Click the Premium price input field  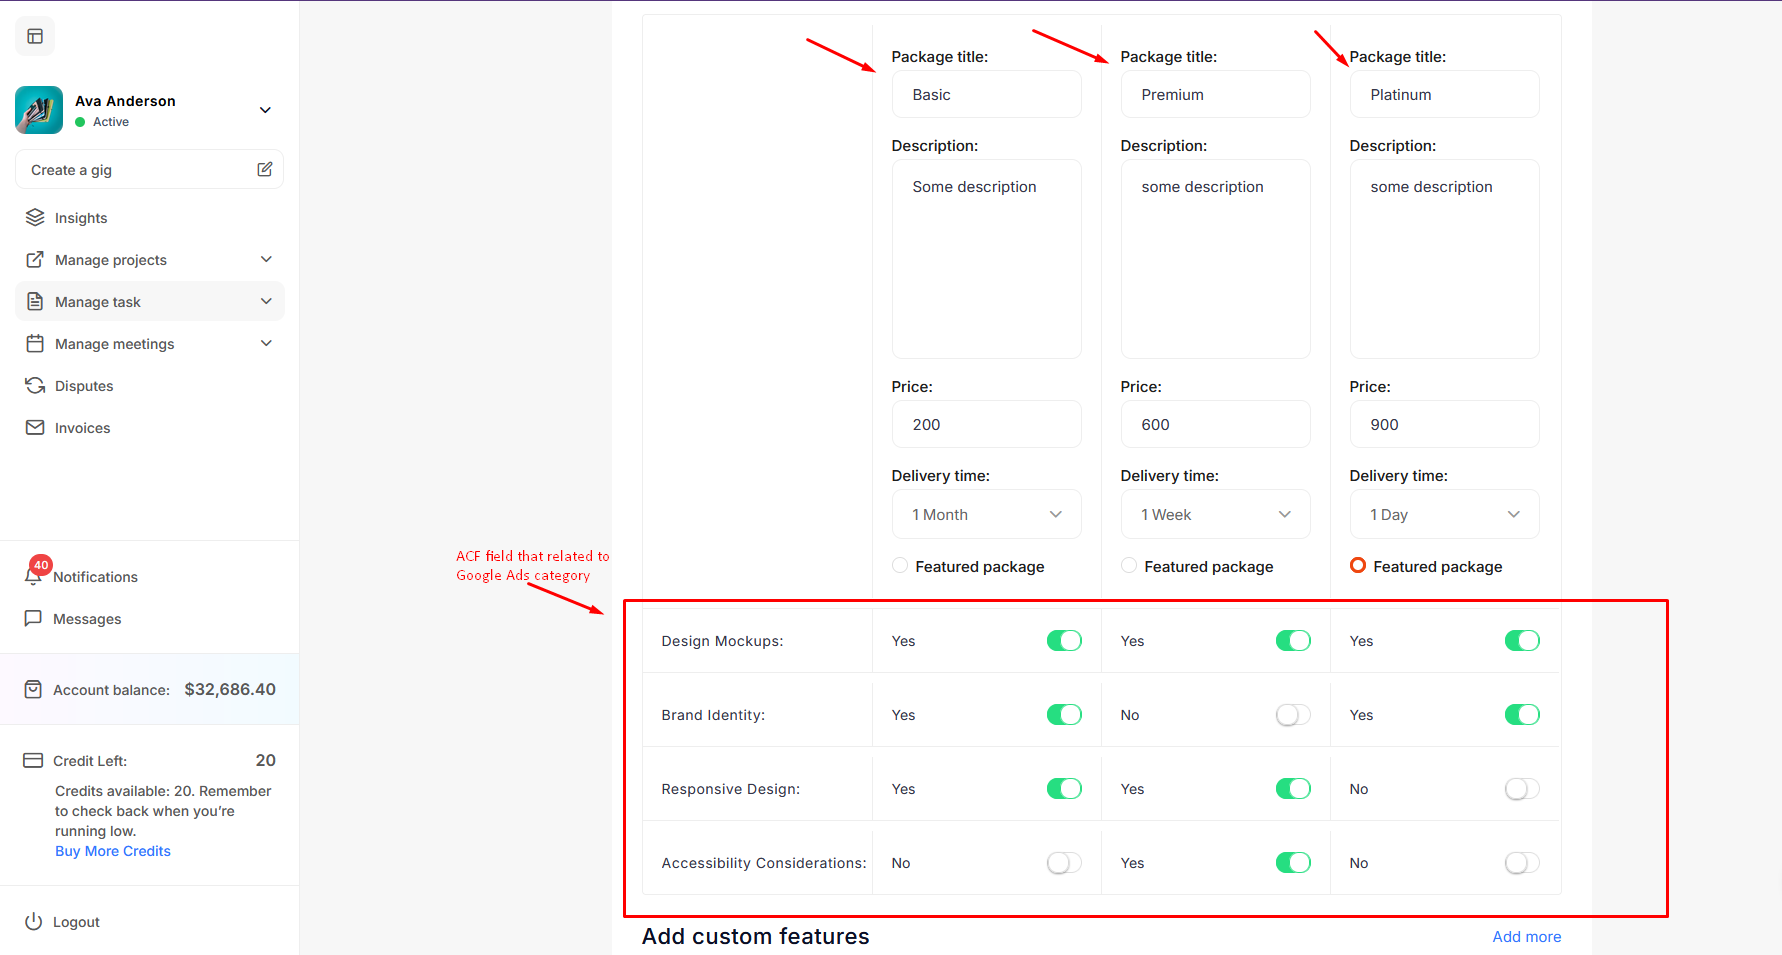click(x=1215, y=425)
